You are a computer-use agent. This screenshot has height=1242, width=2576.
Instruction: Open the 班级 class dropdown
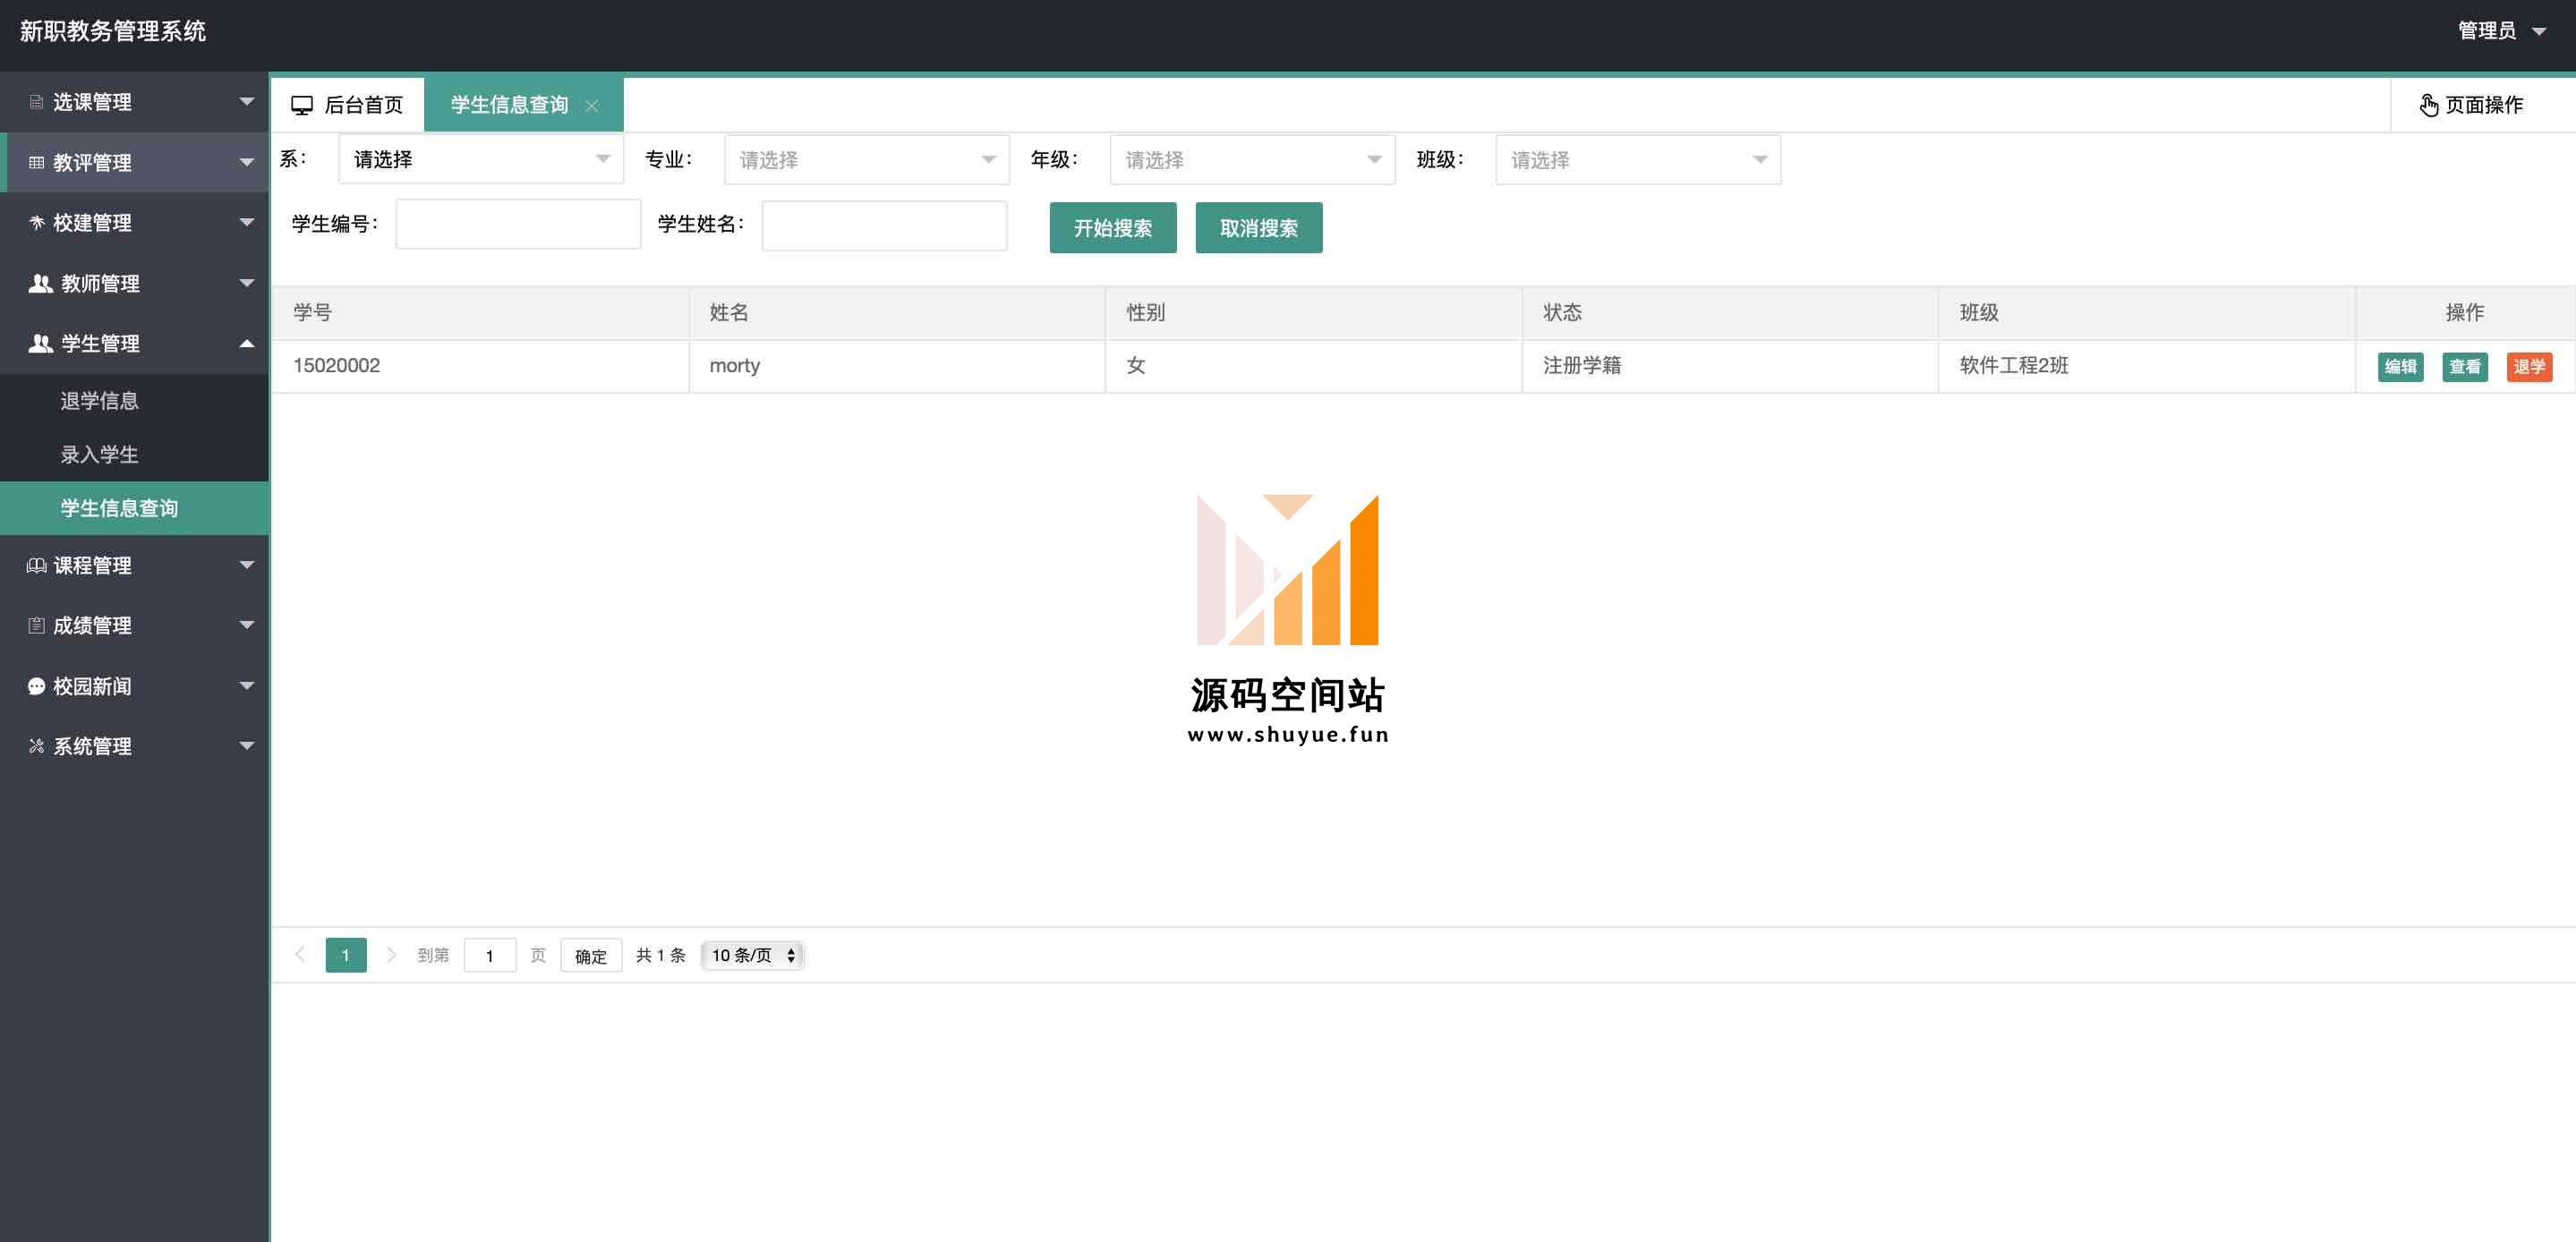tap(1638, 159)
